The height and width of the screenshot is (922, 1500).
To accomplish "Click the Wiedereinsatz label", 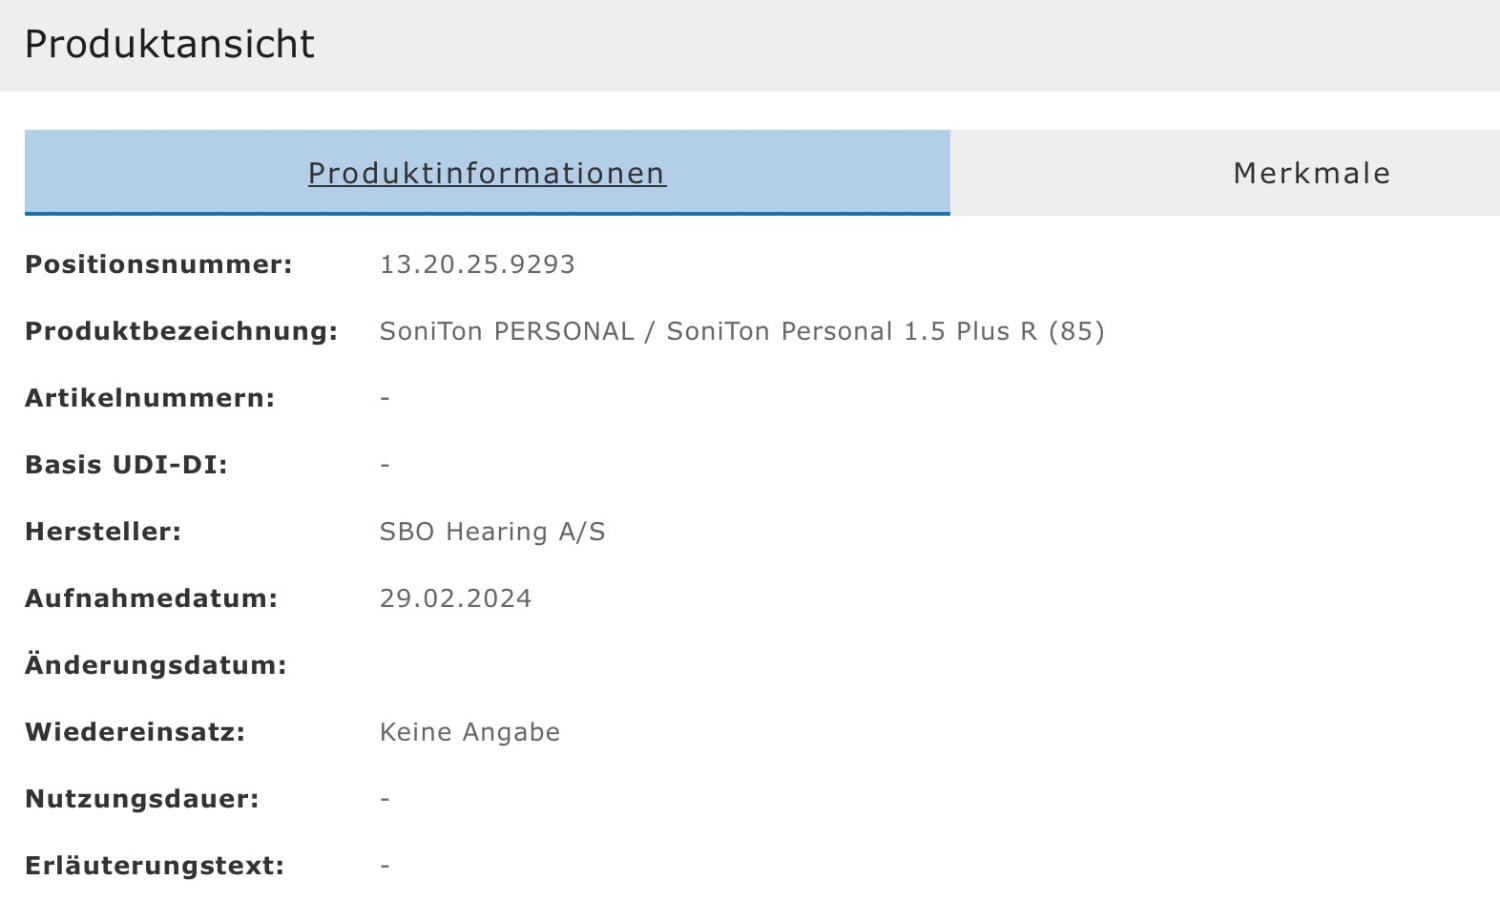I will pyautogui.click(x=135, y=732).
